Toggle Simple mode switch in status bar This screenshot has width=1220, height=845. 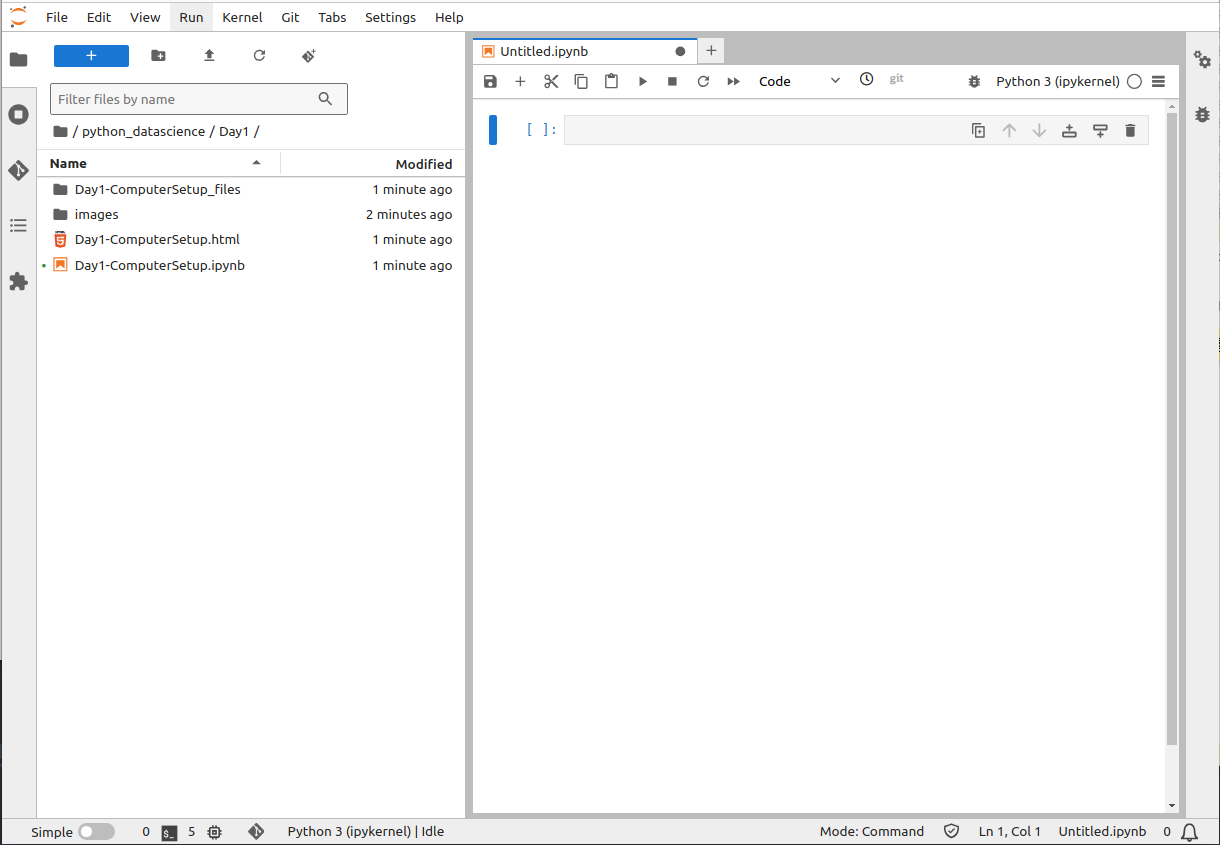pos(96,831)
